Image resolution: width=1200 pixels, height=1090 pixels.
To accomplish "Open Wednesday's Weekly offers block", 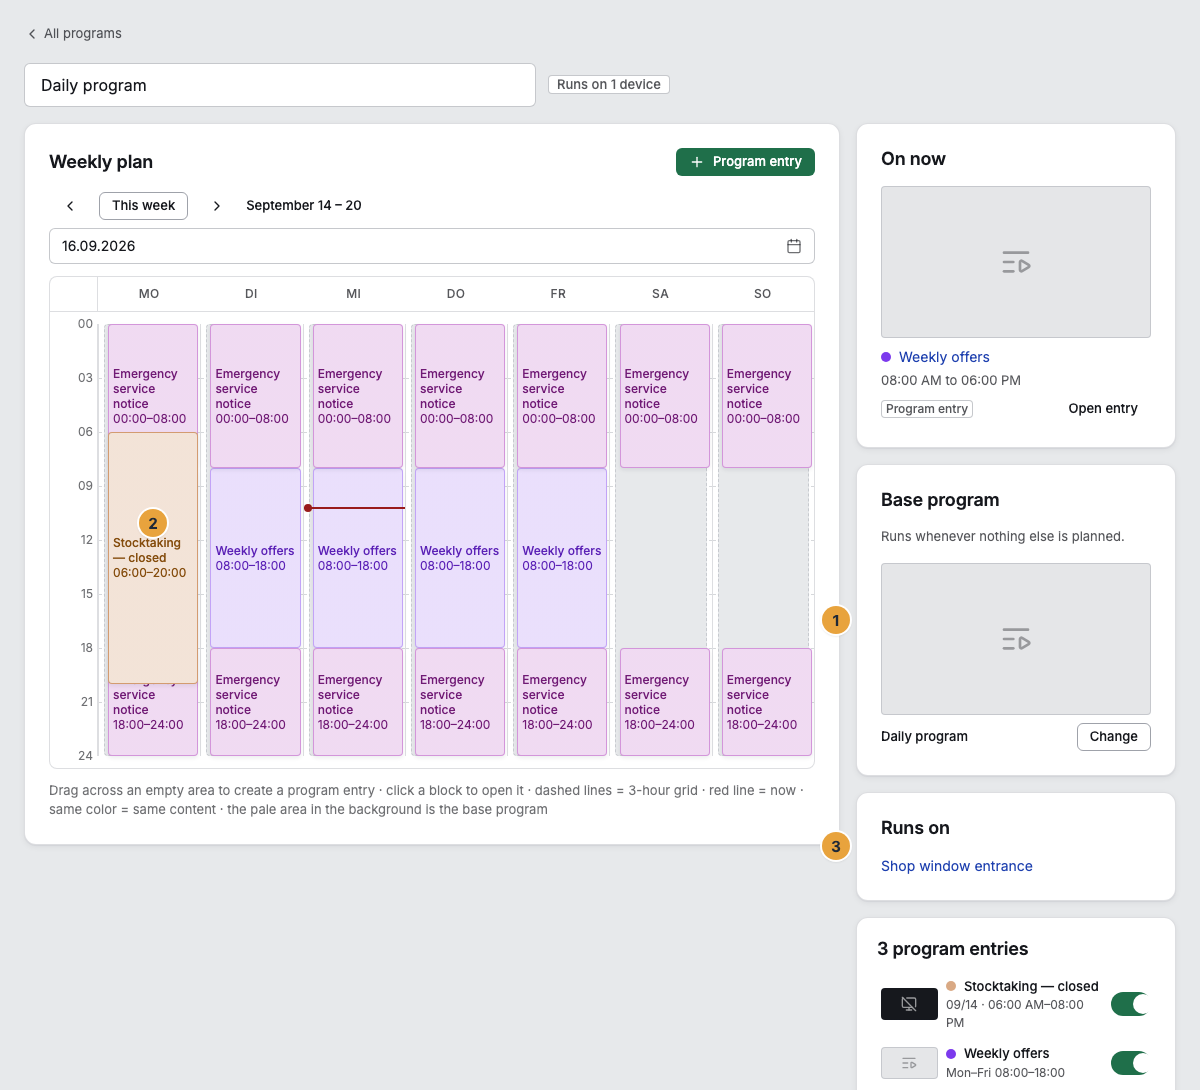I will pos(358,558).
